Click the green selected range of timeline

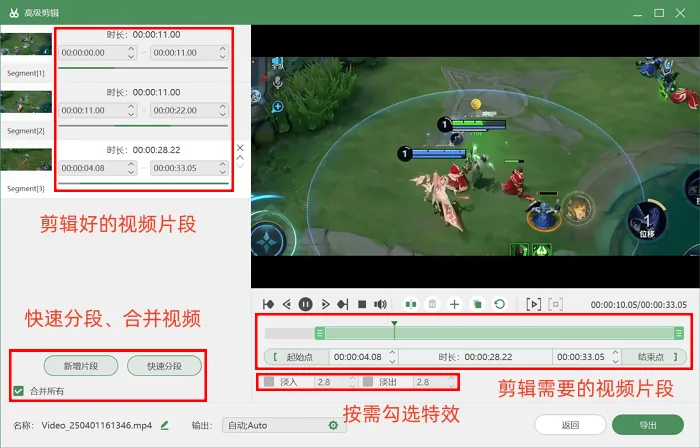click(x=499, y=333)
